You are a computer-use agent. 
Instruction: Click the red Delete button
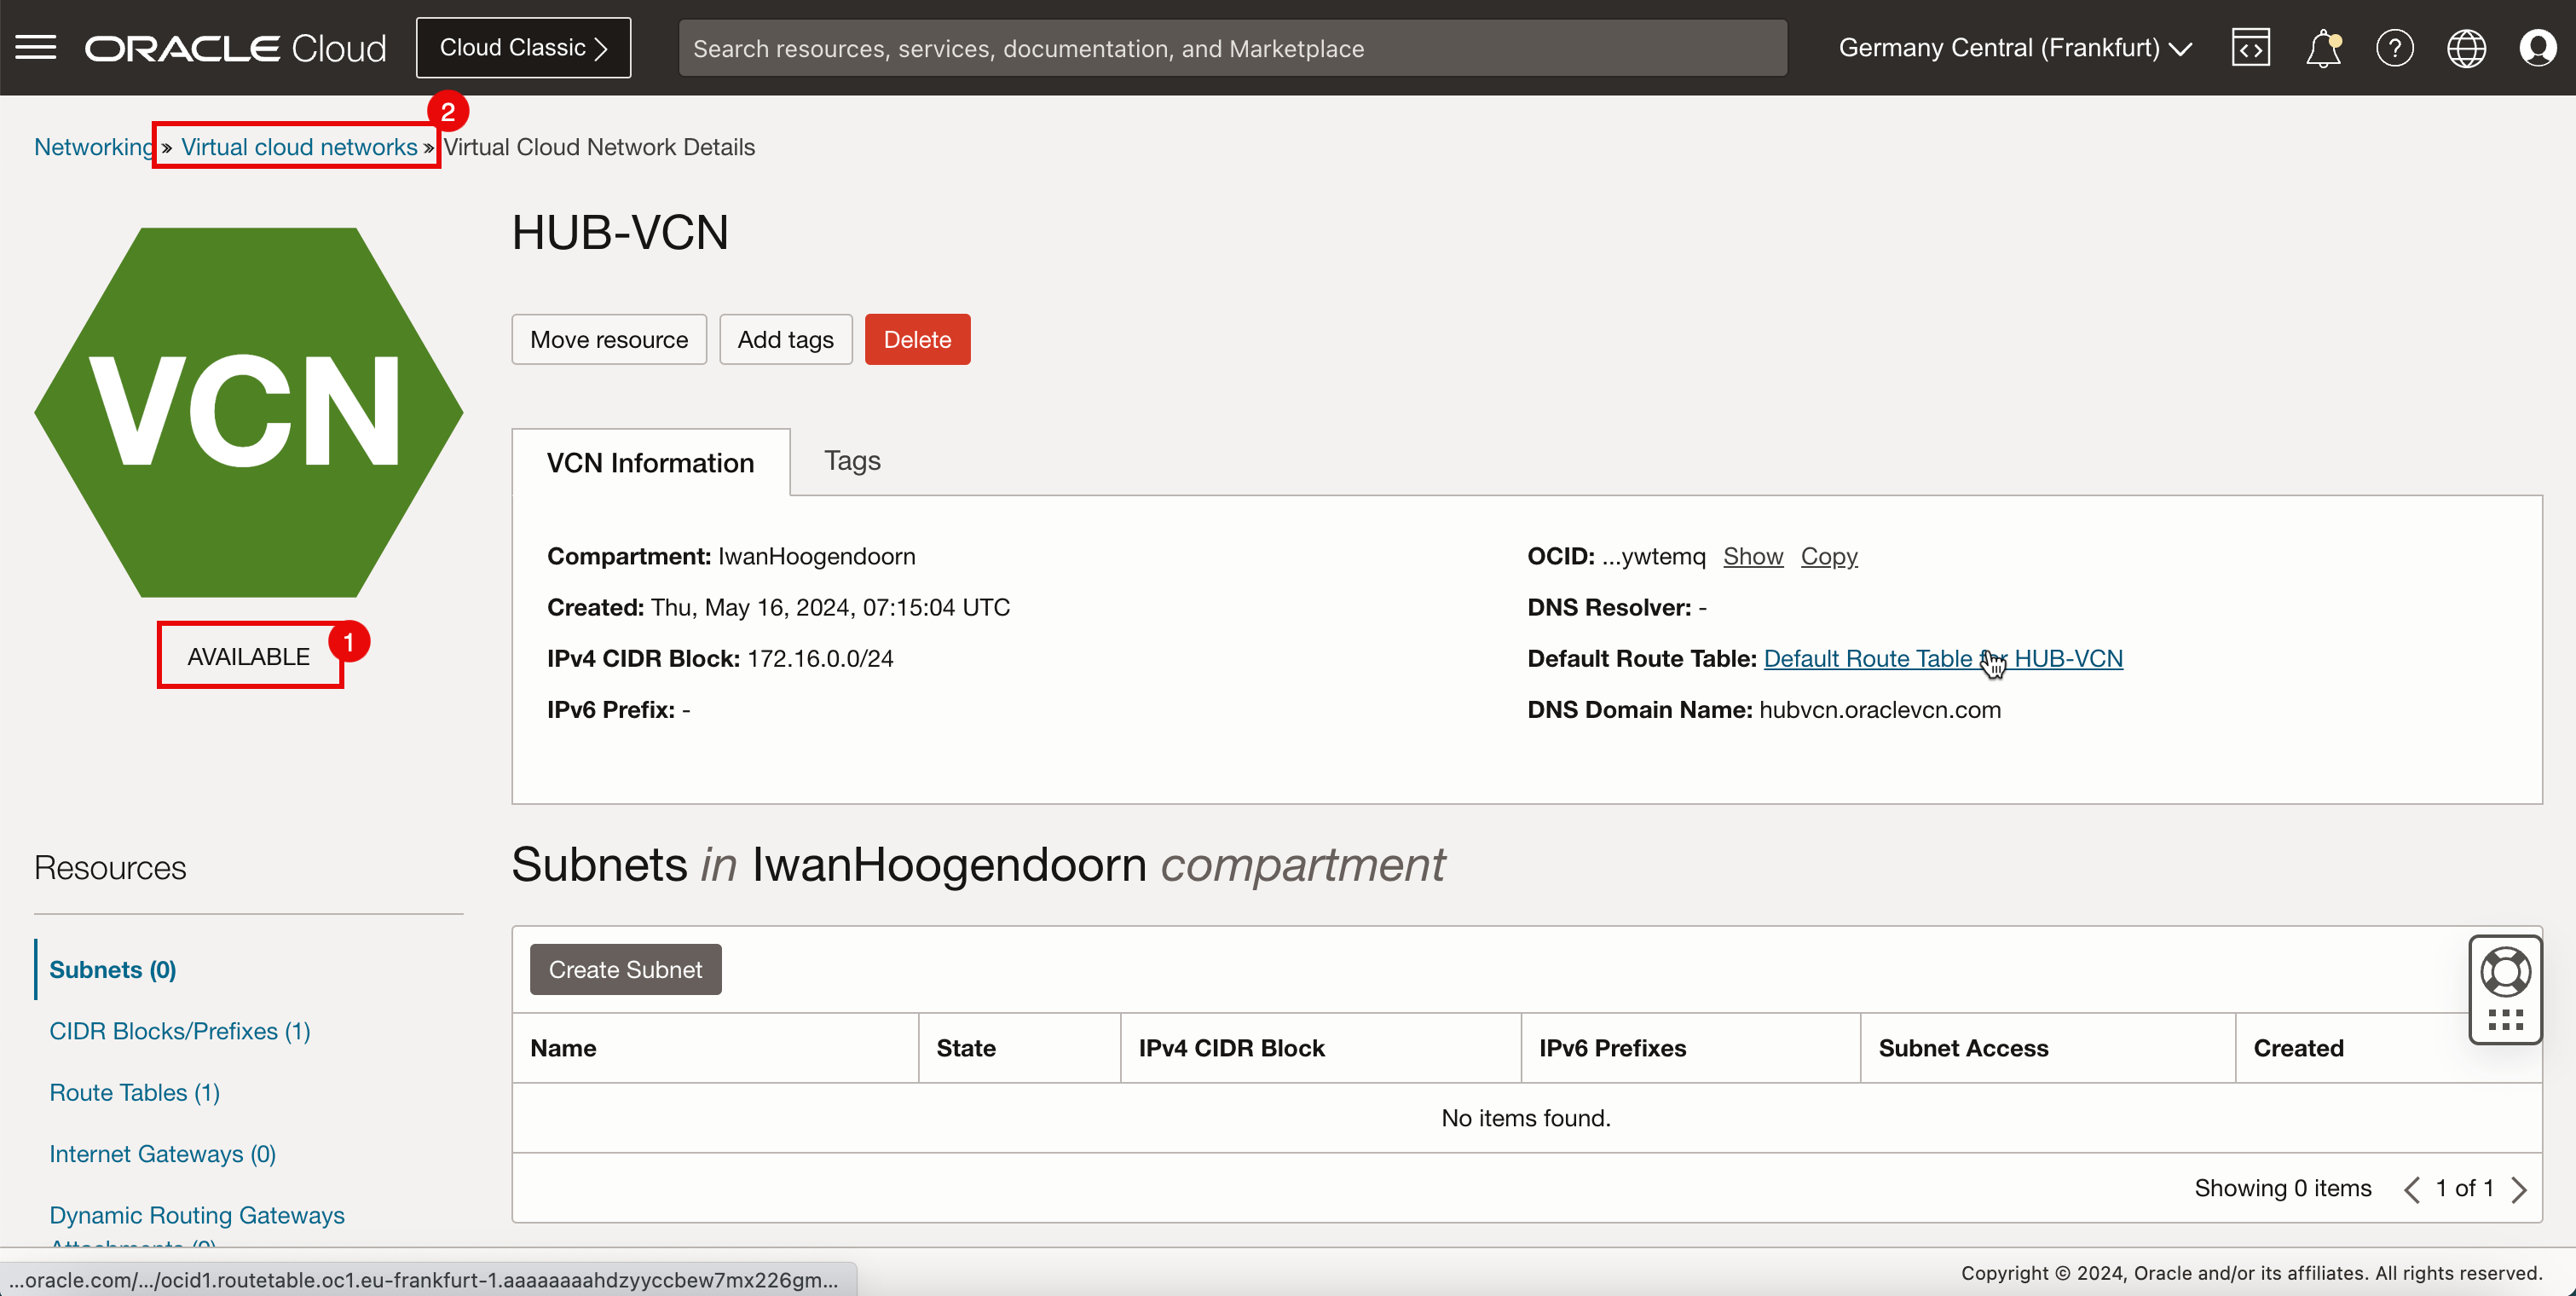(x=917, y=340)
